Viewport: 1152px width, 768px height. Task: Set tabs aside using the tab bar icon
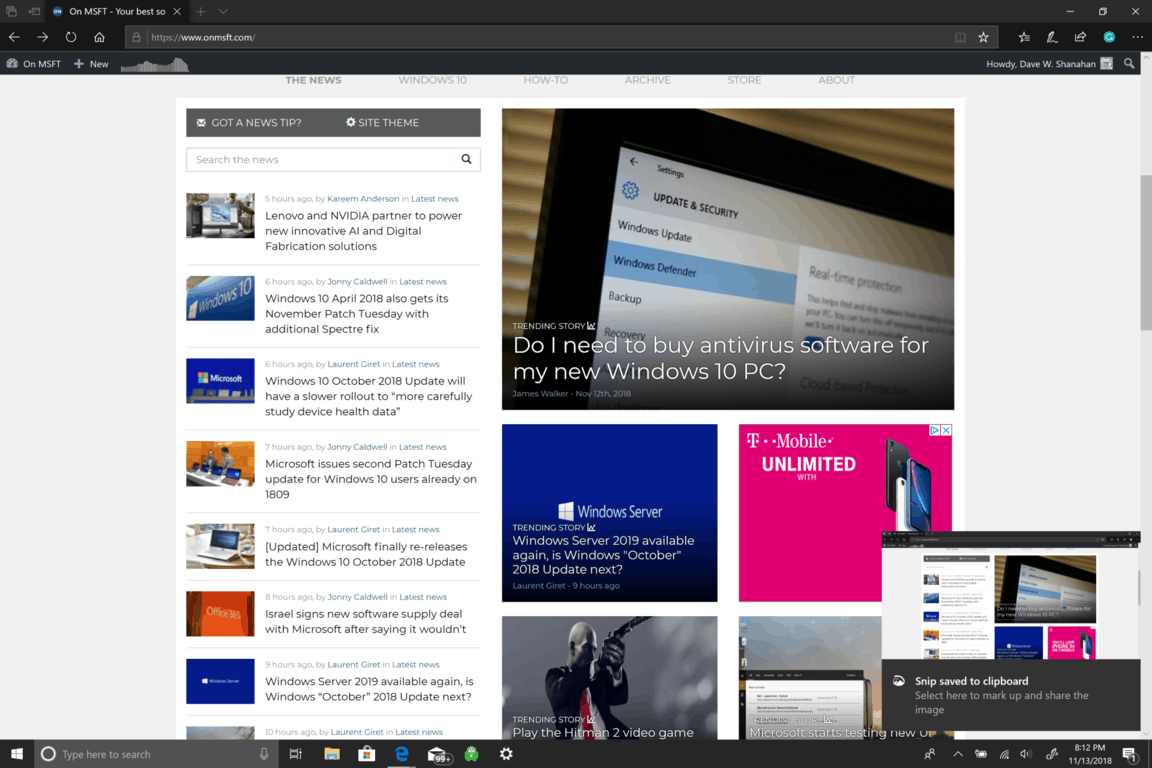(34, 11)
